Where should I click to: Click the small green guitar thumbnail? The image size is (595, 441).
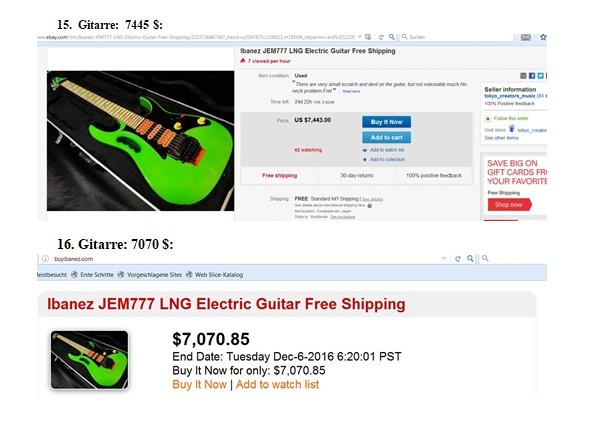pyautogui.click(x=90, y=360)
